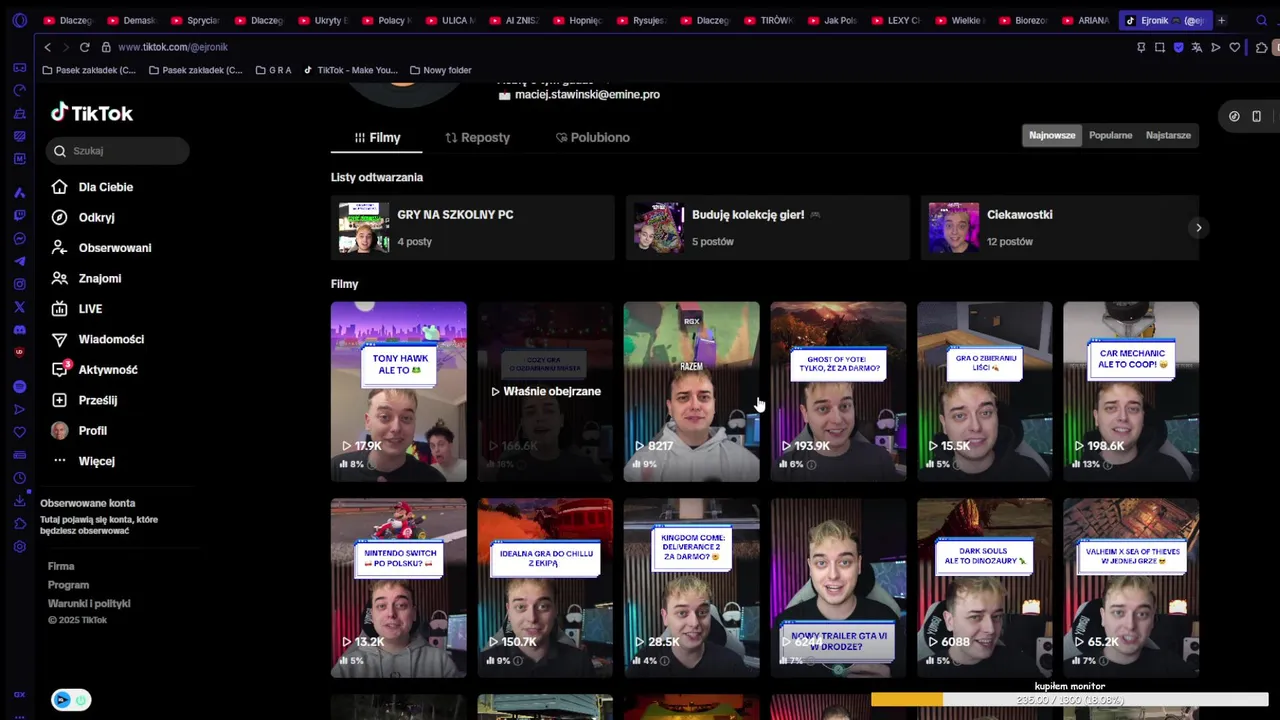Open the GRA O ZBIERANIU LIŚCI video

click(985, 391)
